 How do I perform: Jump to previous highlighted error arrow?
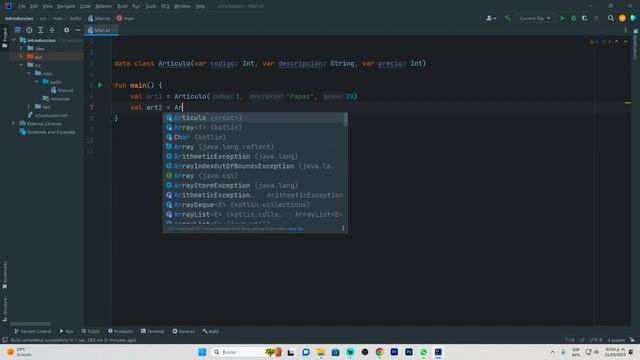[617, 42]
